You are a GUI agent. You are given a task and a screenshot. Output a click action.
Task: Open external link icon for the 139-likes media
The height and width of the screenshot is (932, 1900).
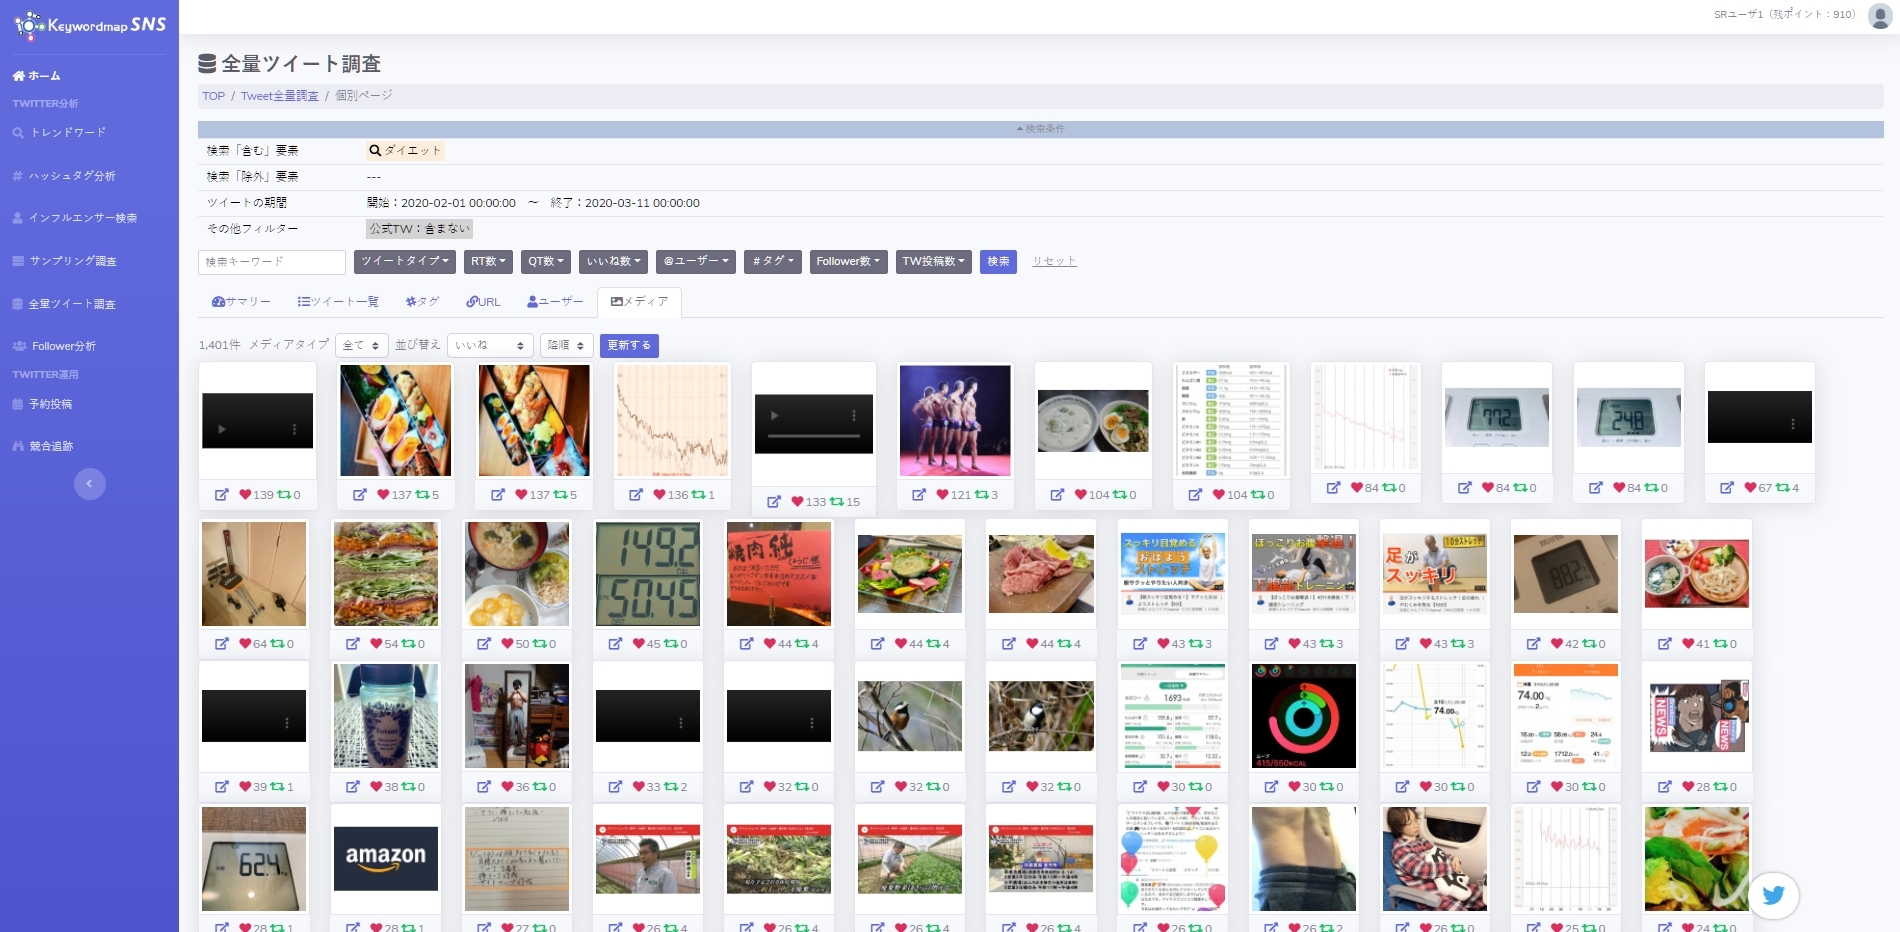tap(221, 495)
